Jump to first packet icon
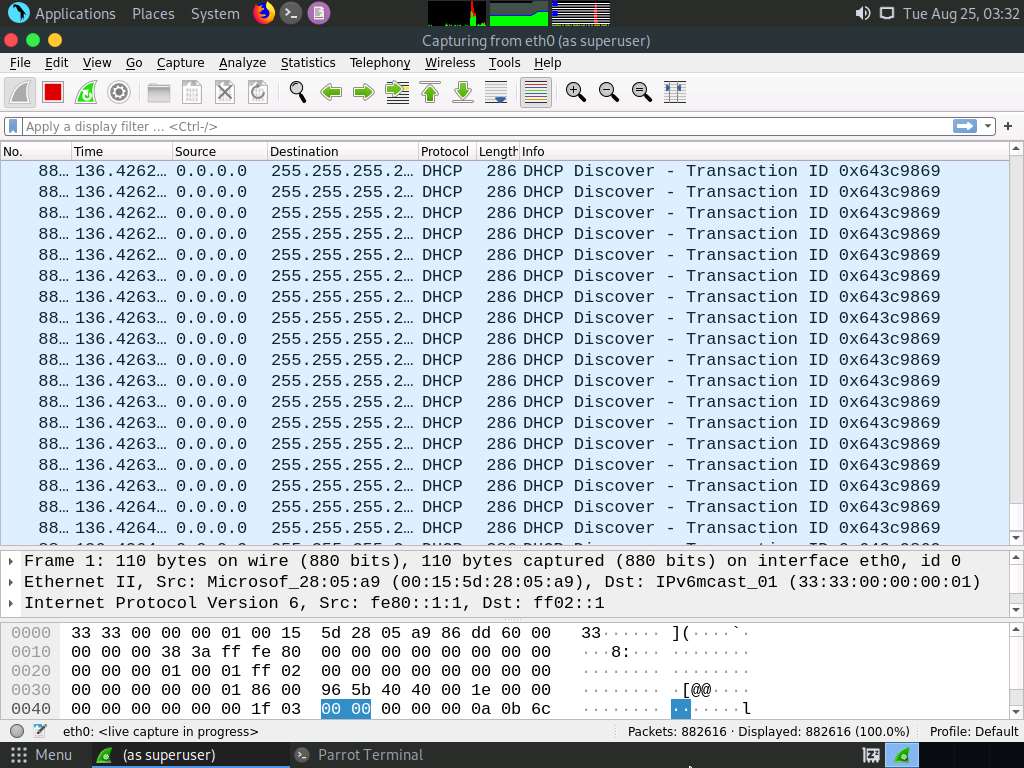Image resolution: width=1024 pixels, height=768 pixels. (x=430, y=92)
